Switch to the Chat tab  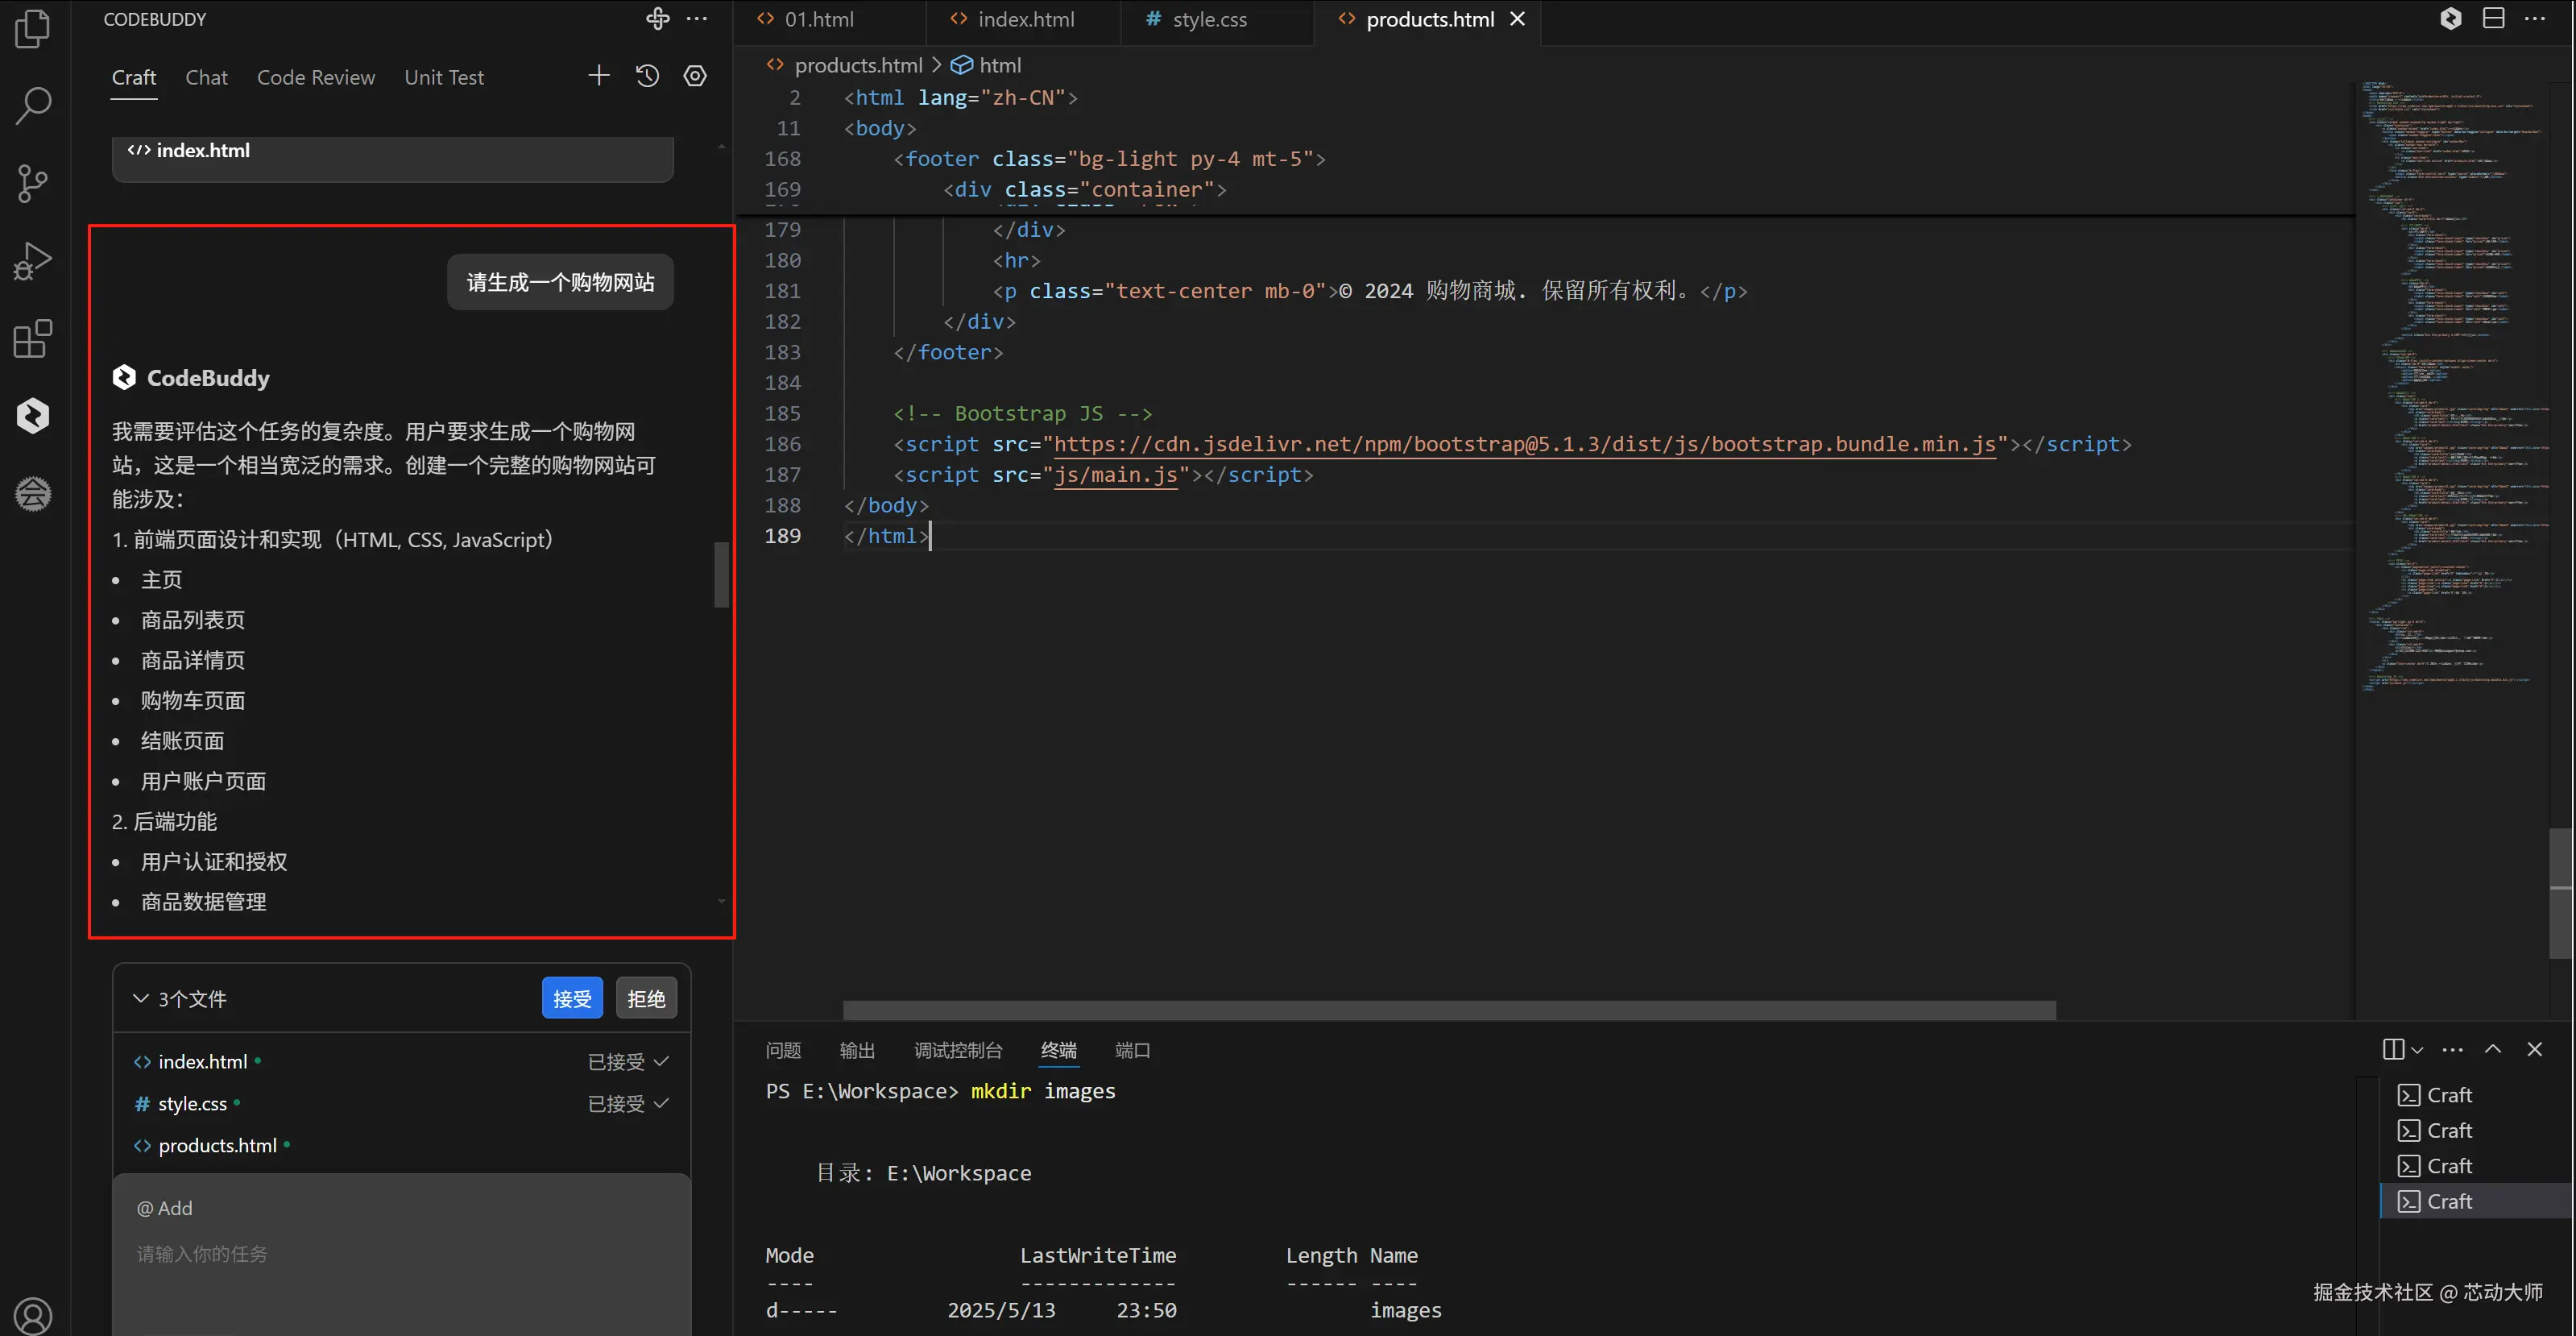(x=206, y=77)
